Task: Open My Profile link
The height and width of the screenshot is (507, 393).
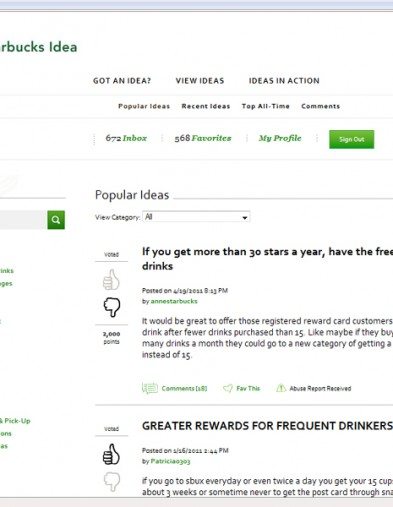Action: coord(280,138)
